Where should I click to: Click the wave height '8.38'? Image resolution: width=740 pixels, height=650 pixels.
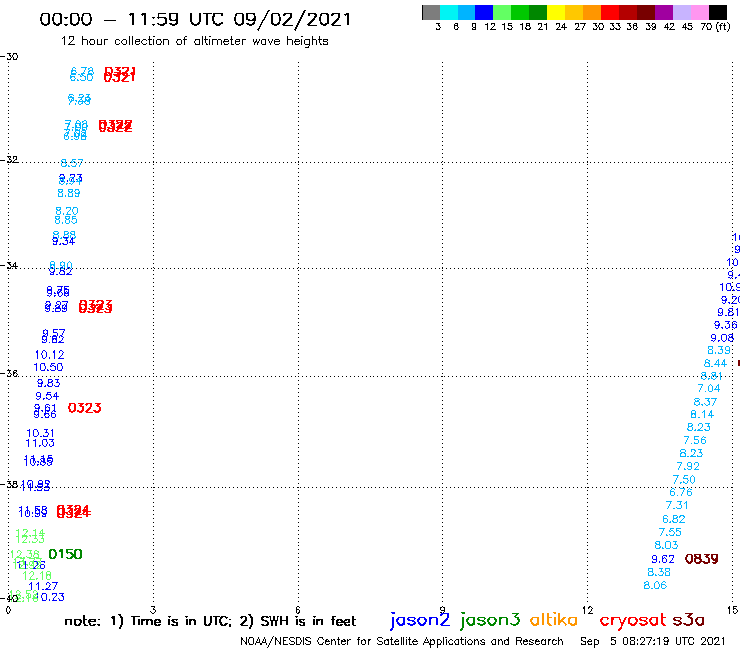pyautogui.click(x=659, y=573)
